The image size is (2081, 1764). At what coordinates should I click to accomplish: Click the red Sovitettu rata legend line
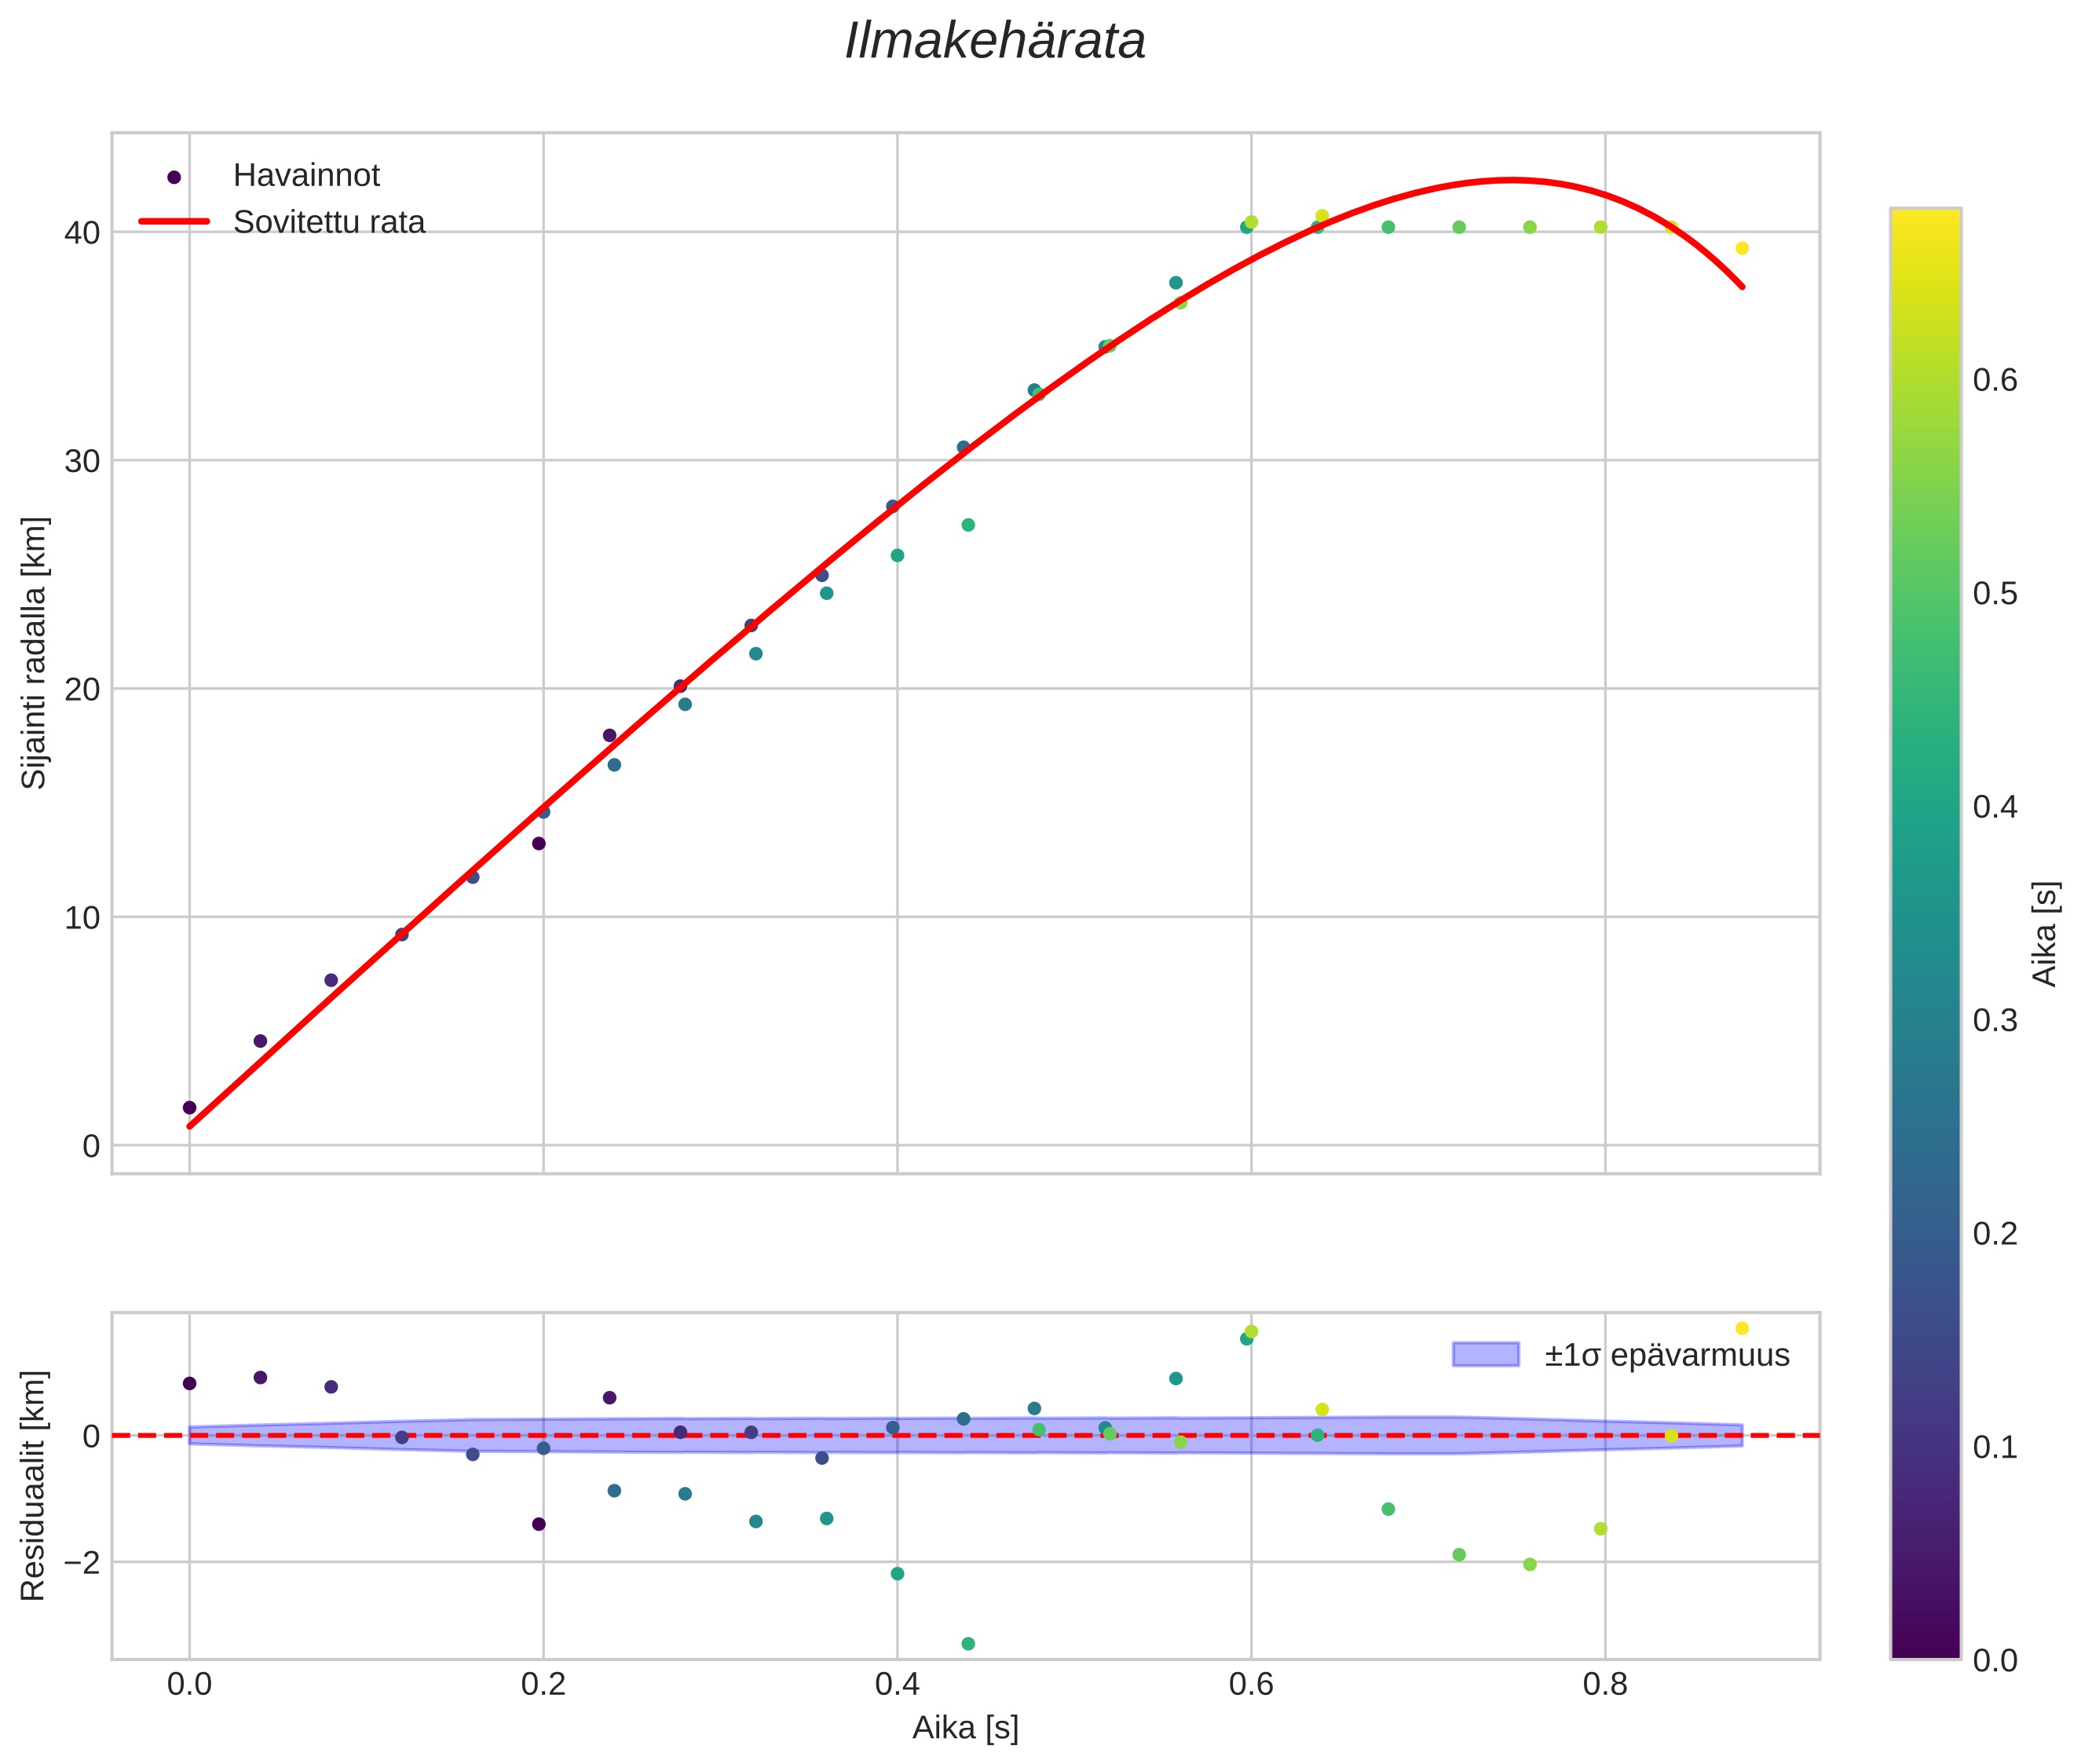coord(174,222)
